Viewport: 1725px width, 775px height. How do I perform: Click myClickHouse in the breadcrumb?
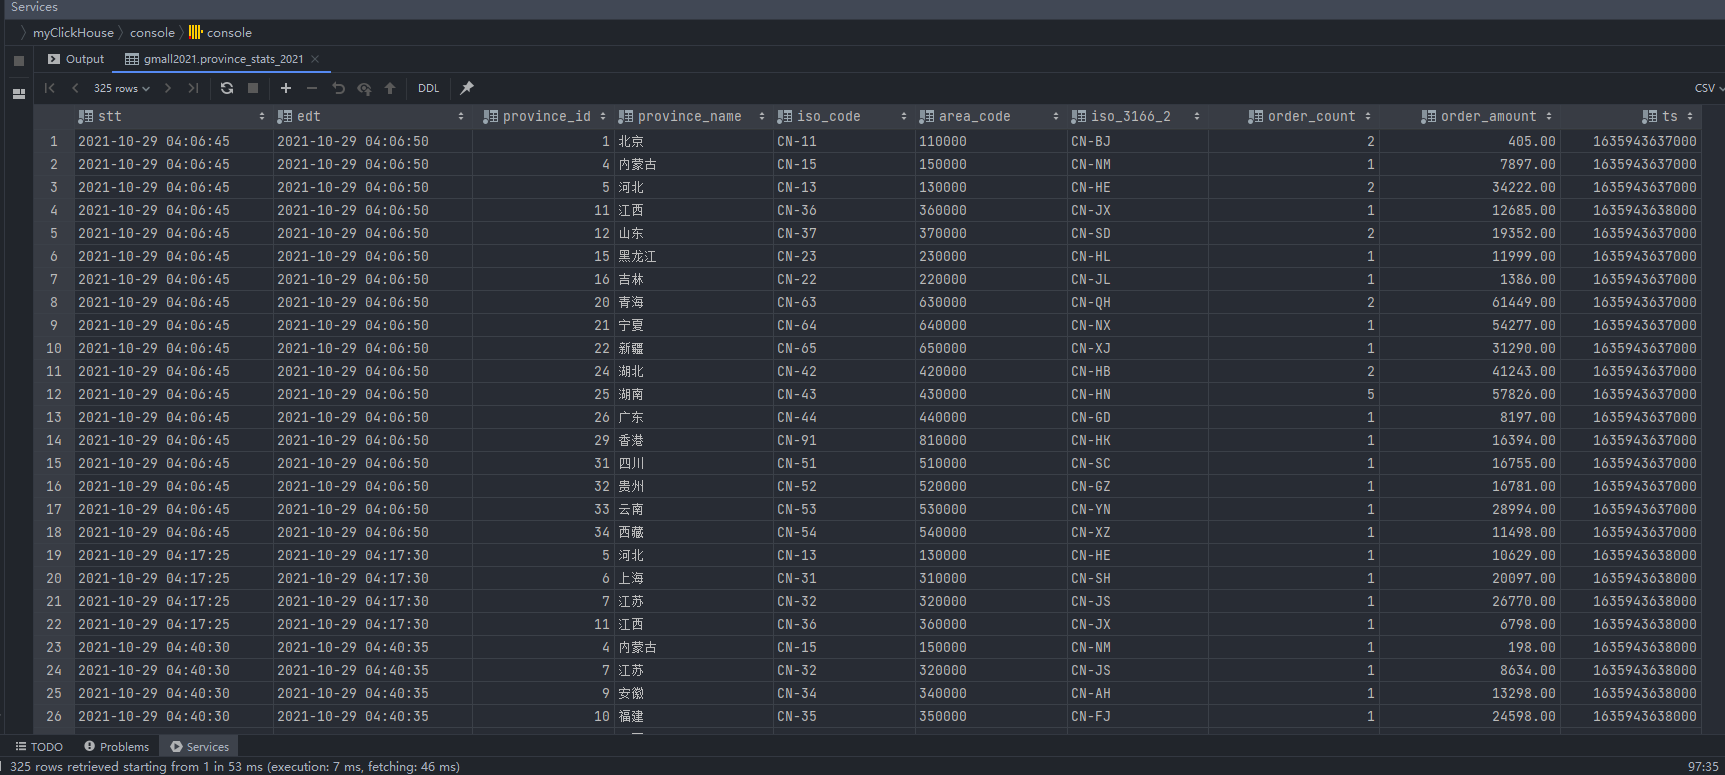coord(73,33)
